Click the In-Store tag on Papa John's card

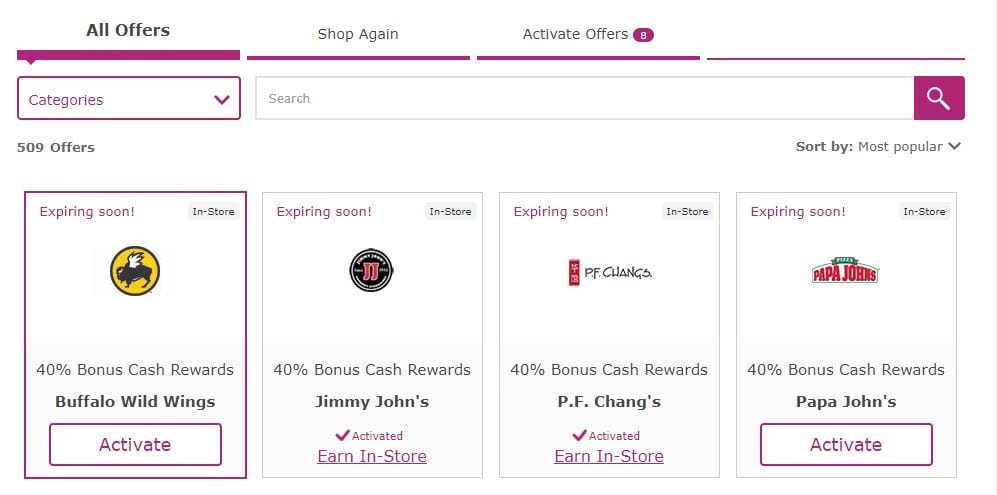click(x=925, y=211)
